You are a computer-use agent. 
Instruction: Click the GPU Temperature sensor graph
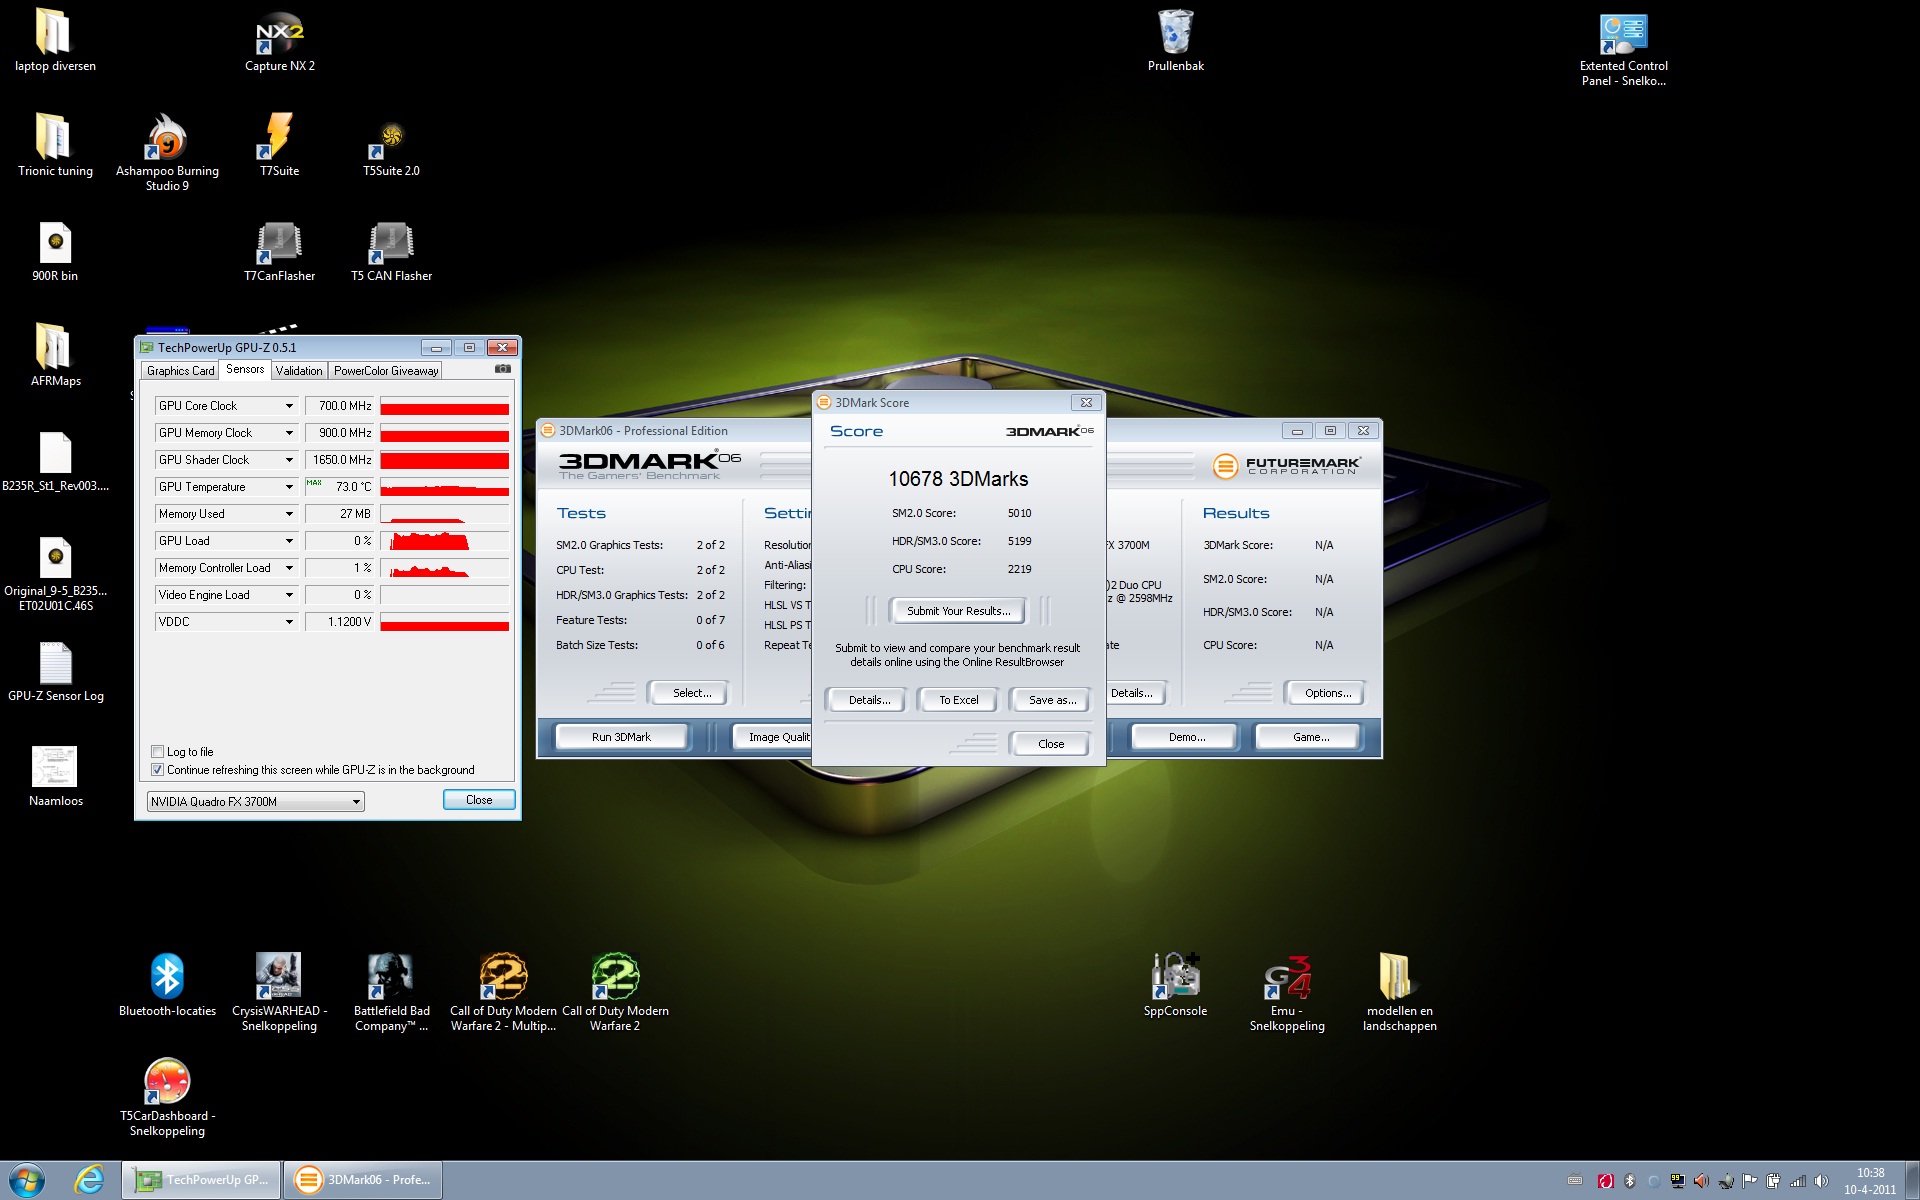click(x=445, y=487)
